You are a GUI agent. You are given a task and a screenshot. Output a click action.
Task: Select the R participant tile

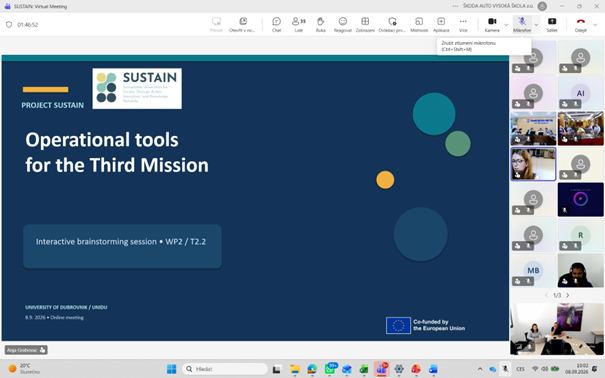(580, 235)
